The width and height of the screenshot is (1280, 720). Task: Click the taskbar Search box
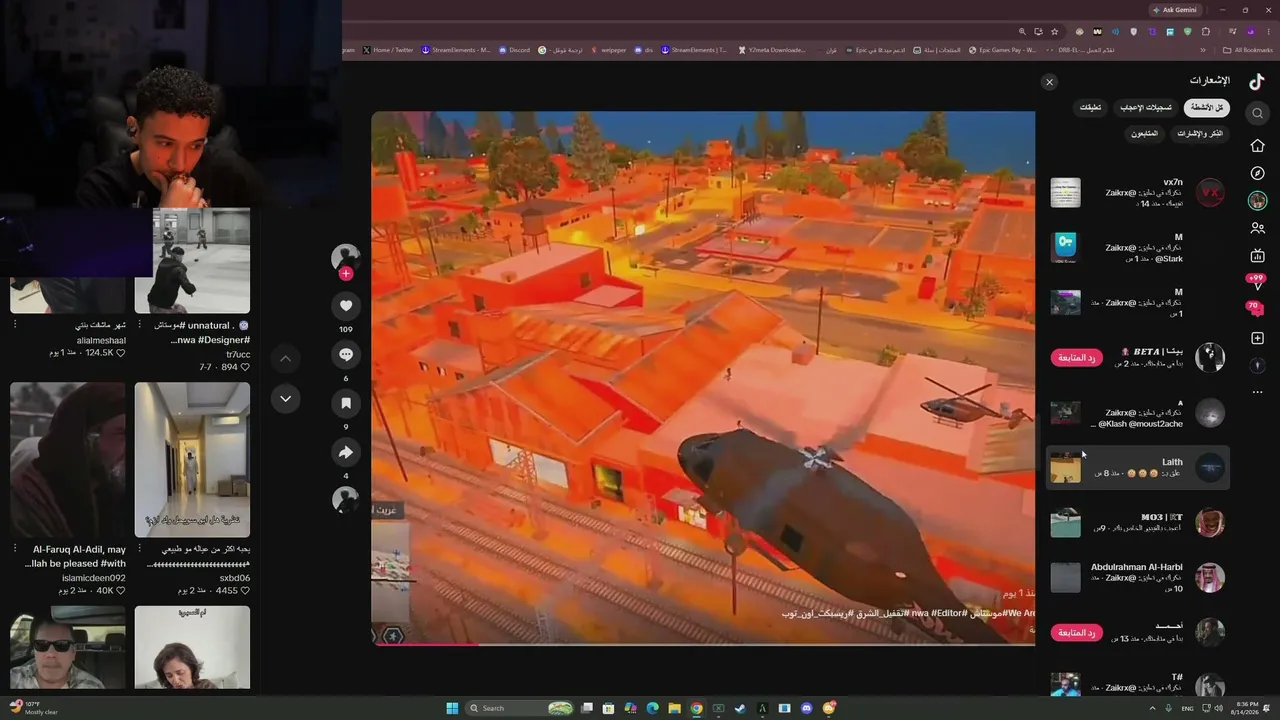point(520,708)
